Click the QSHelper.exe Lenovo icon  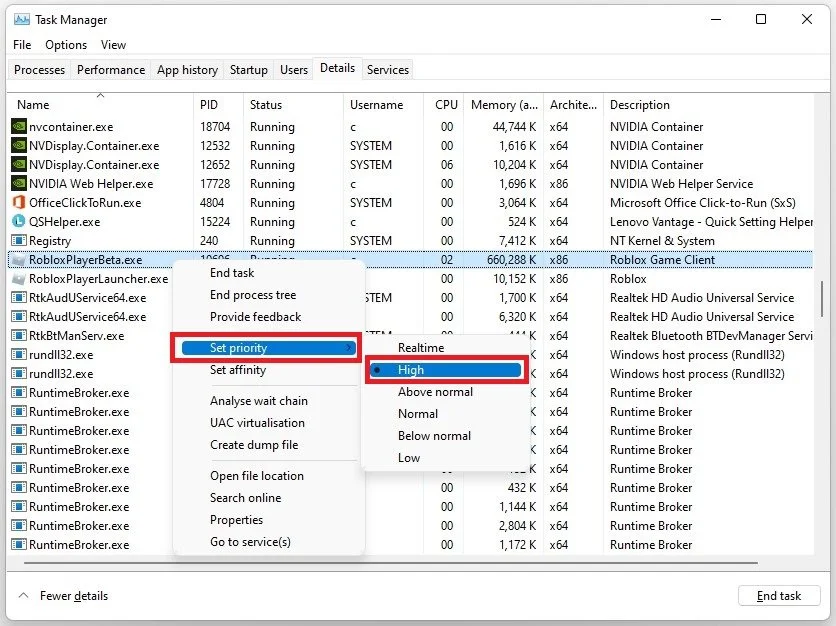(19, 221)
